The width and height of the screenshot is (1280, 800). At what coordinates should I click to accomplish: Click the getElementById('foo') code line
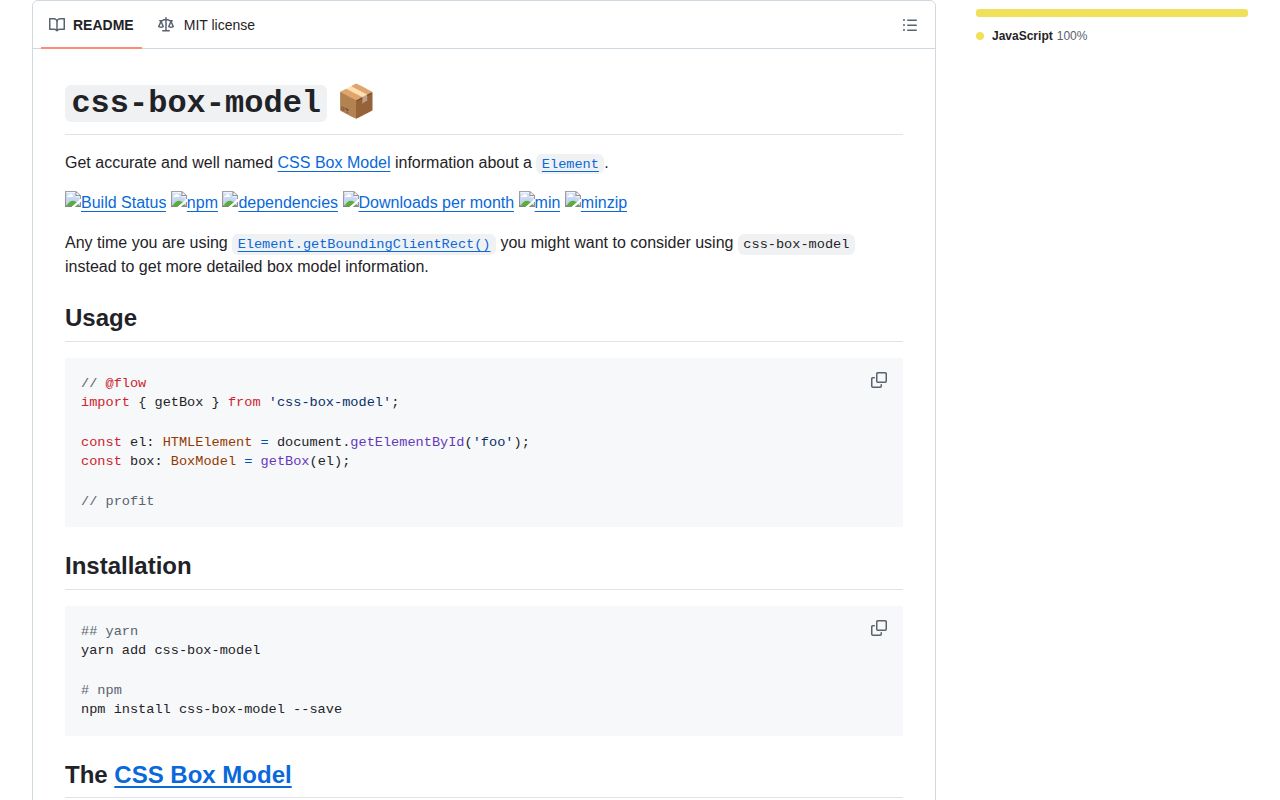[305, 442]
